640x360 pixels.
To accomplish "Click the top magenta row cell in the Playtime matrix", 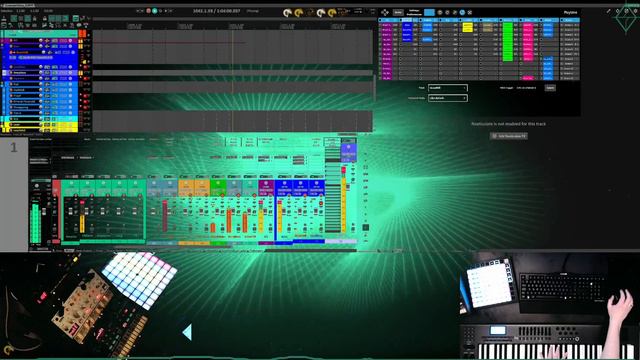I will tap(386, 25).
